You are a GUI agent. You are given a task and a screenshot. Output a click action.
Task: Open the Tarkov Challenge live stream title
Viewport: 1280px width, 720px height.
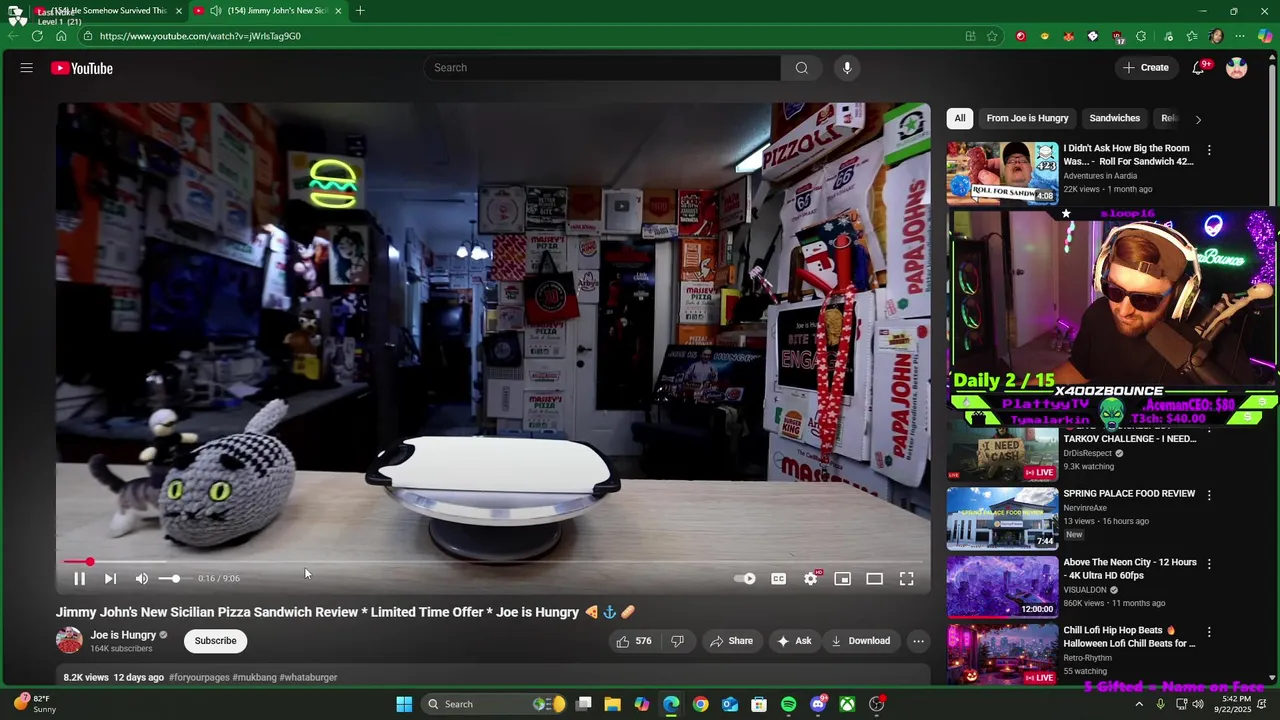tap(1129, 439)
